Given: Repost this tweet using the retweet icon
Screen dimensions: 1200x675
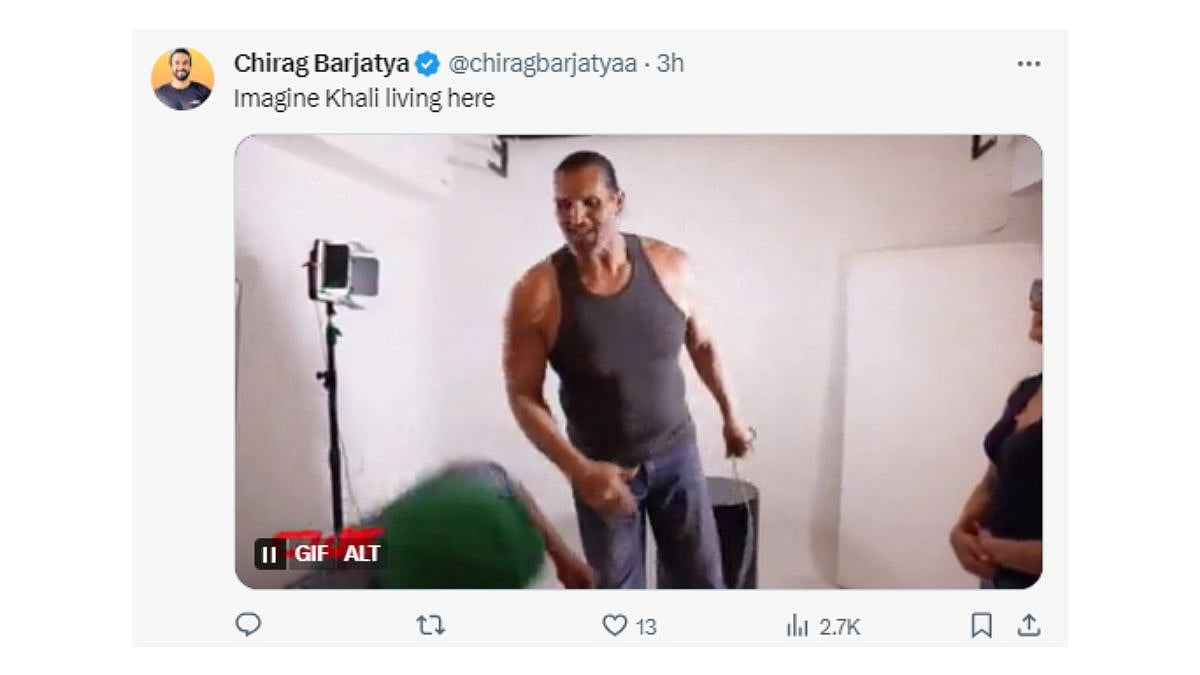Looking at the screenshot, I should coord(430,625).
